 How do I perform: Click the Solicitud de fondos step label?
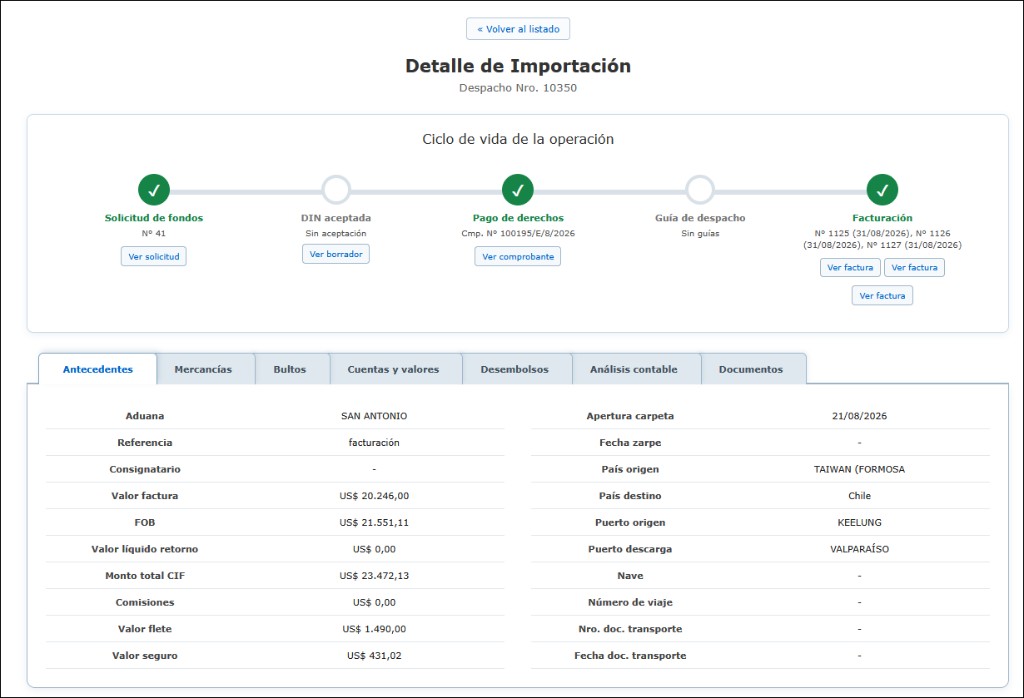154,218
